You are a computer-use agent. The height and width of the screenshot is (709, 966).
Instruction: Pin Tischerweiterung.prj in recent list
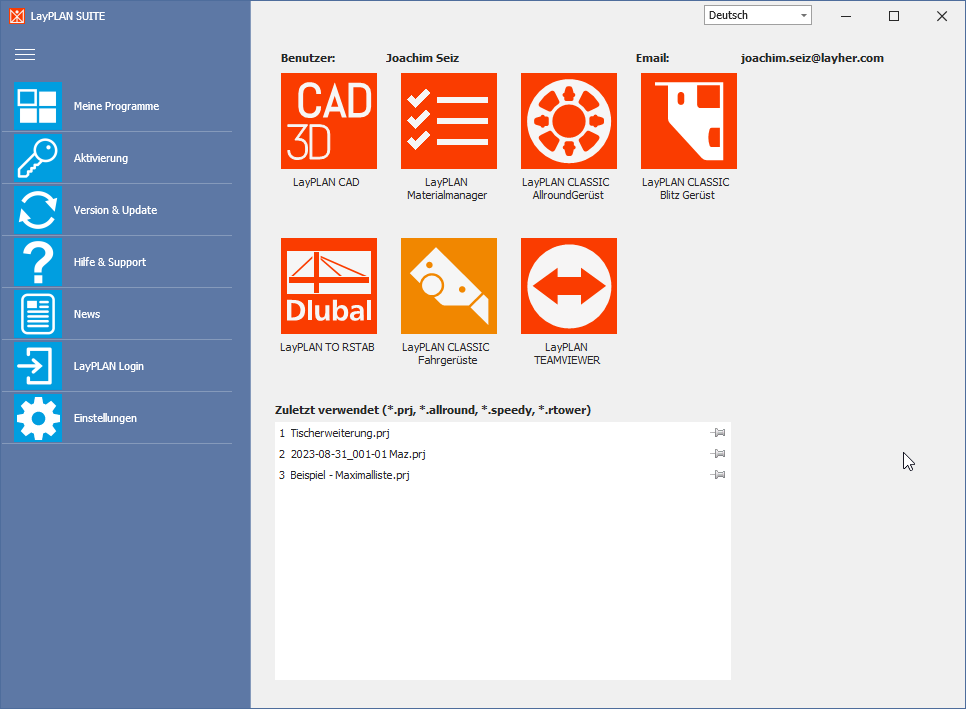coord(718,433)
